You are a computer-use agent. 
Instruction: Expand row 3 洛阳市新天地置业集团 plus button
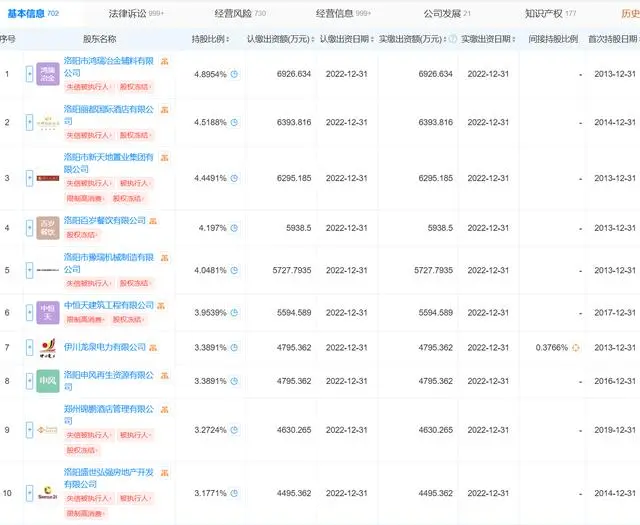tap(29, 178)
